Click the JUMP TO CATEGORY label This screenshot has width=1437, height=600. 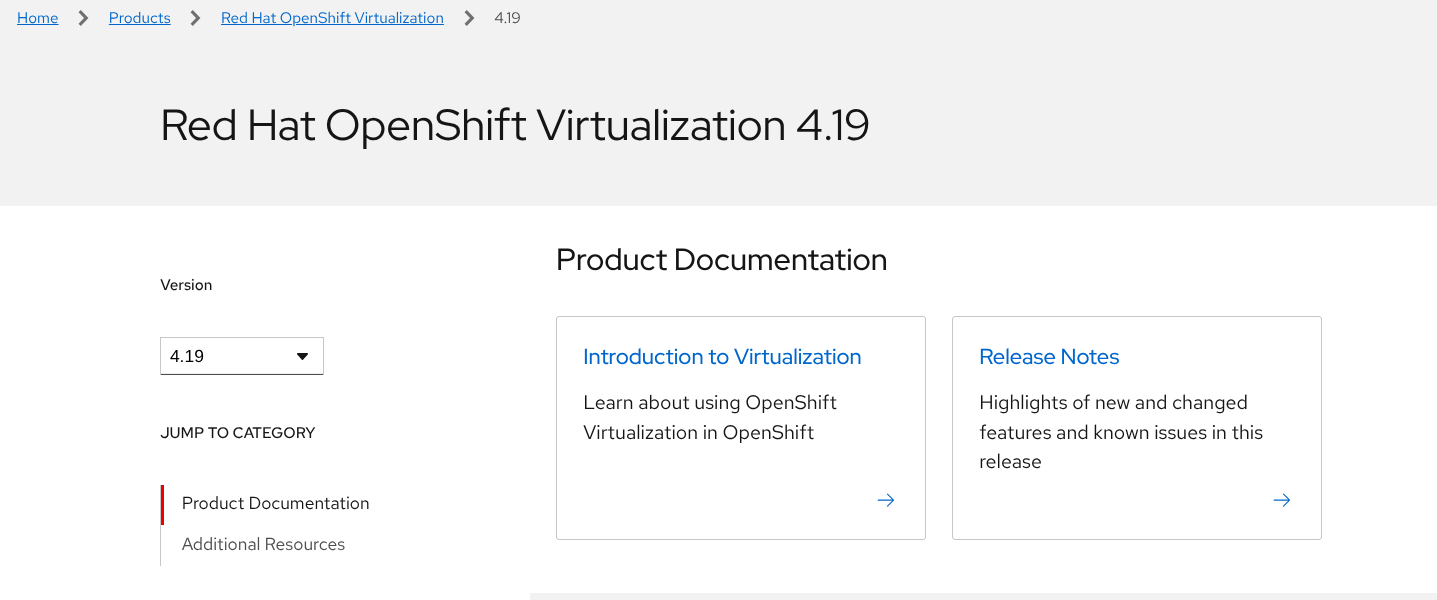[x=238, y=433]
